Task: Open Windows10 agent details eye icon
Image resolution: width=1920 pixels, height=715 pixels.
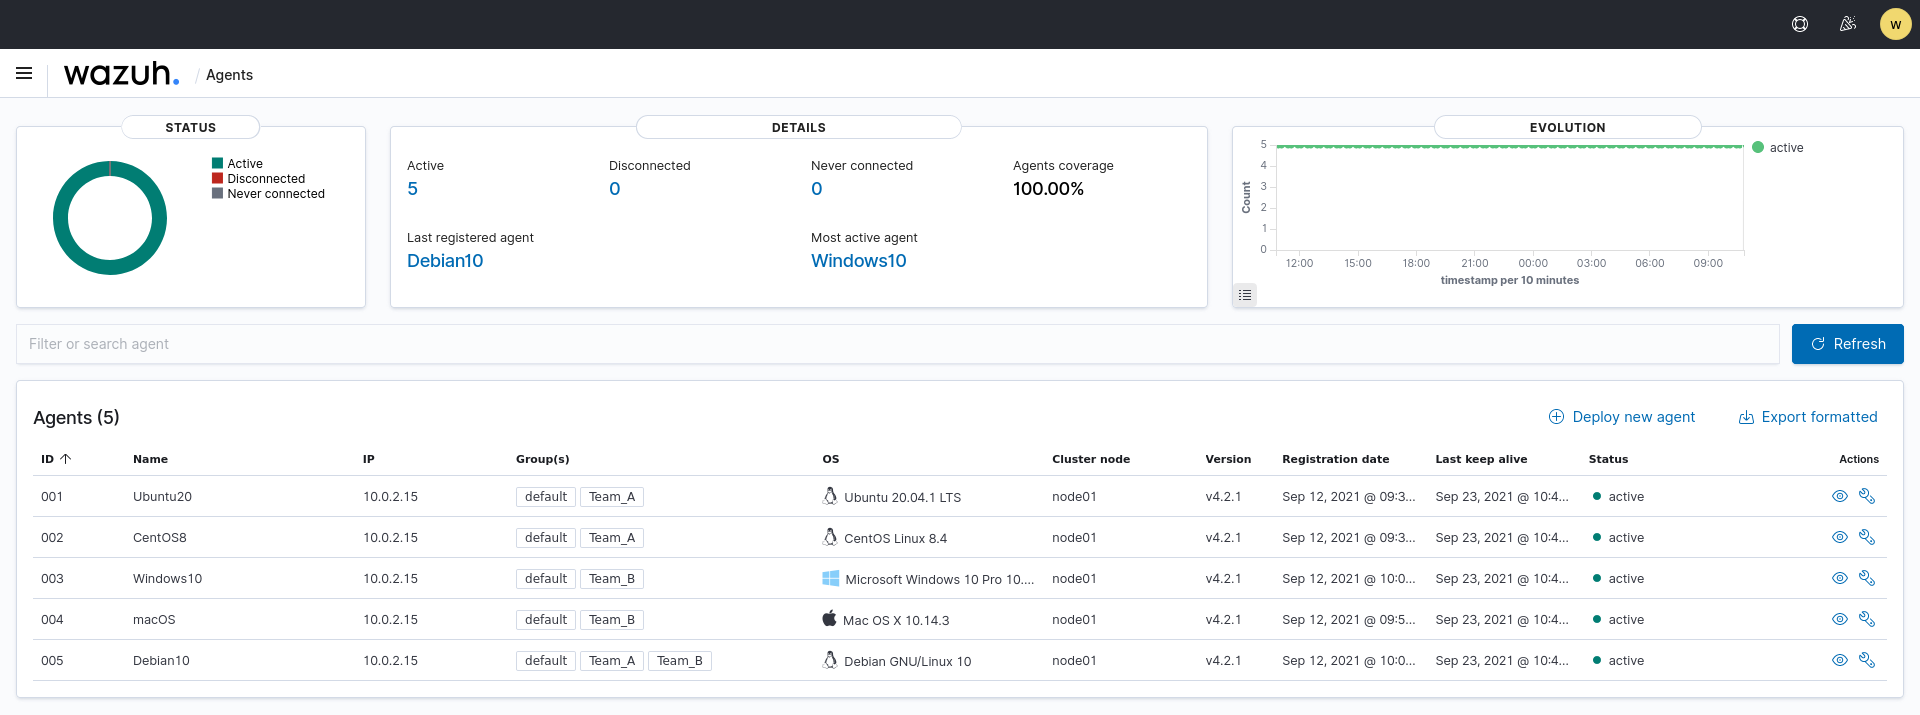Action: [1839, 578]
